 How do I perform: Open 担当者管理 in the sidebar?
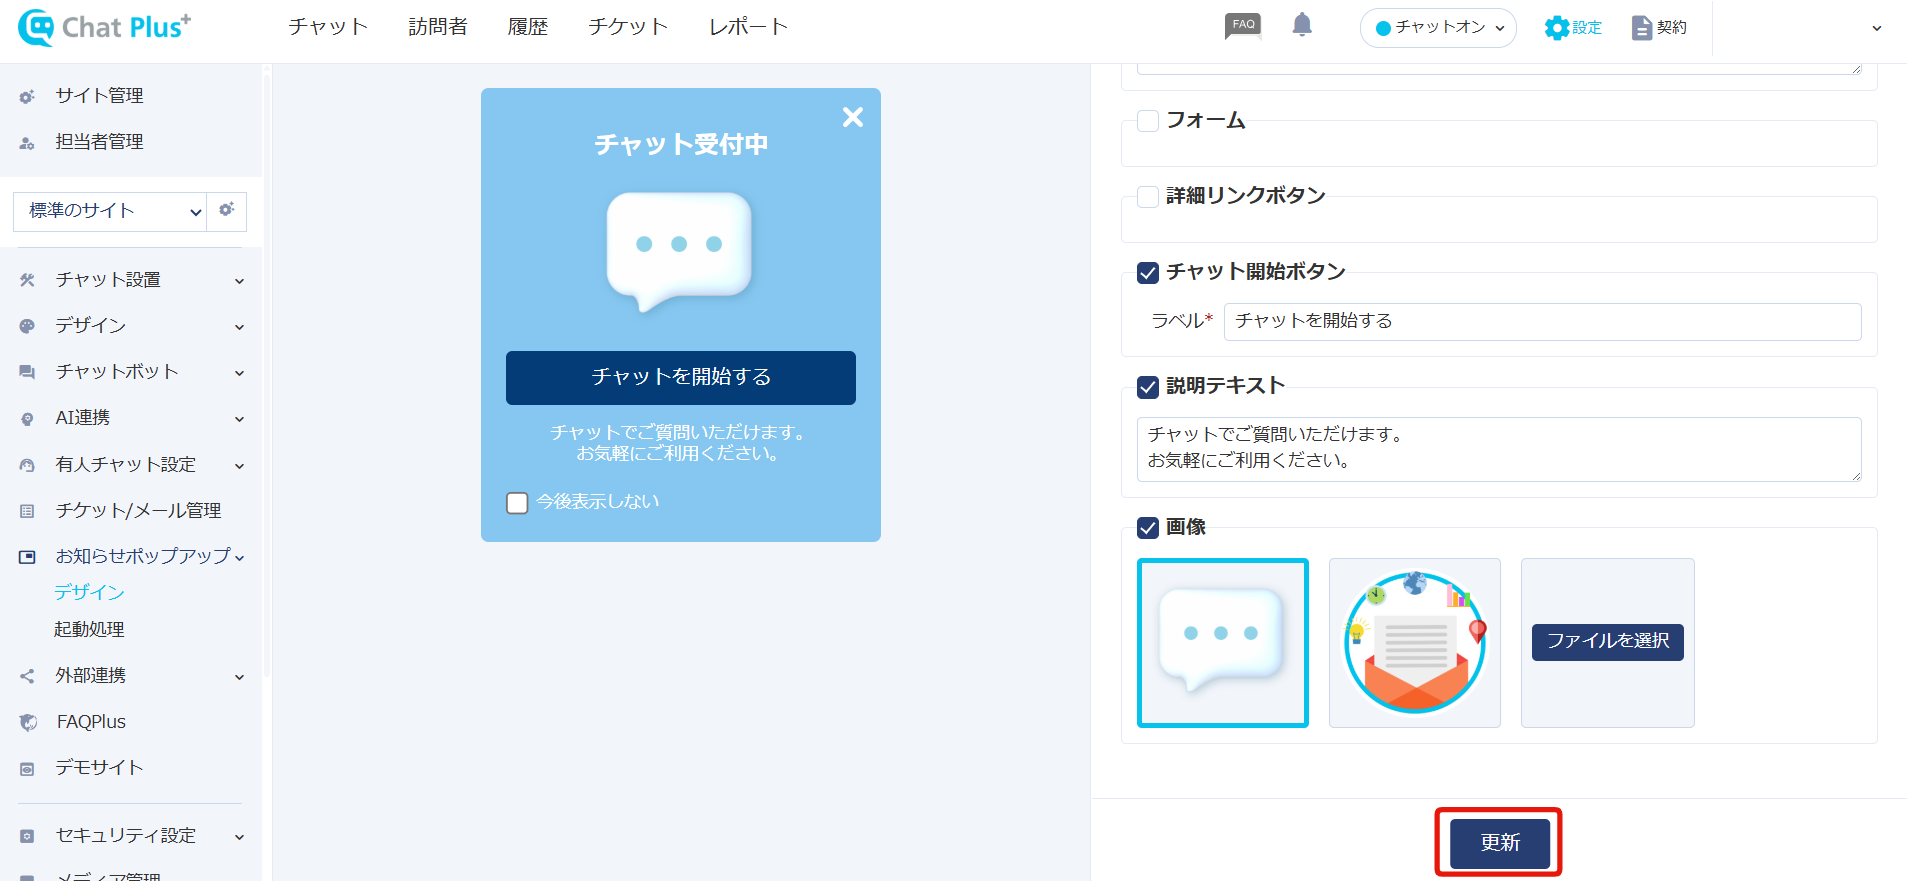pos(99,142)
